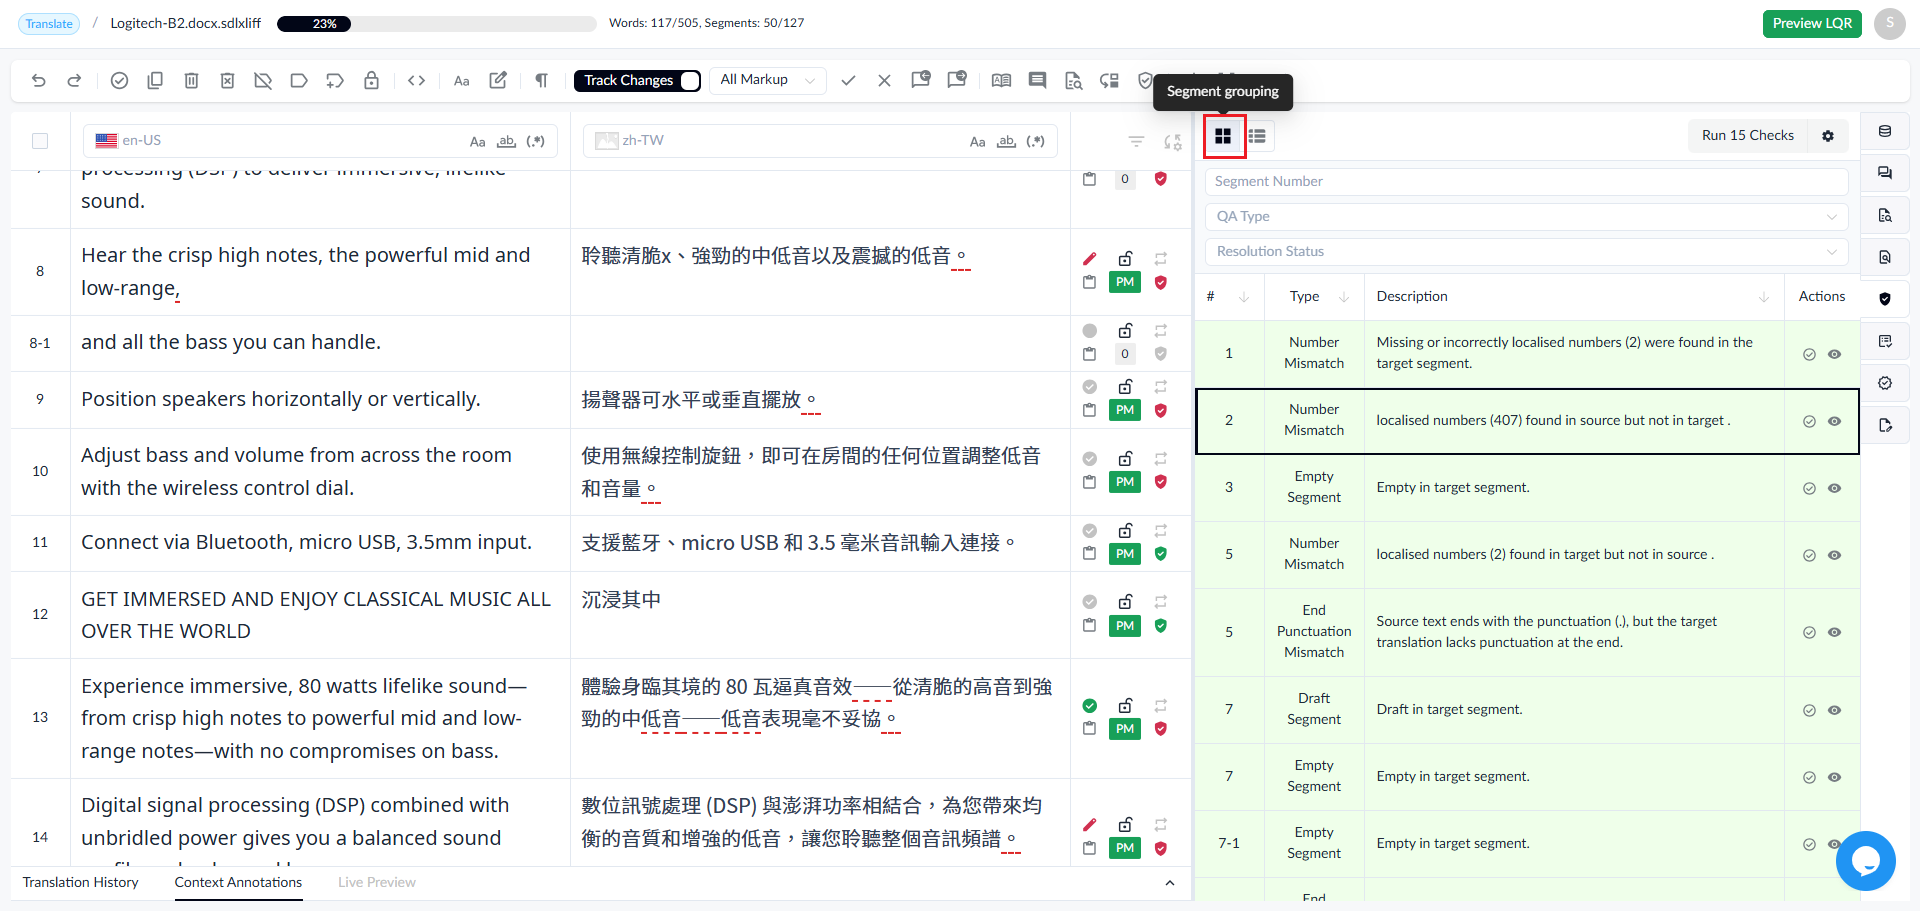Click the database icon in right sidebar
The width and height of the screenshot is (1920, 911).
pyautogui.click(x=1885, y=131)
